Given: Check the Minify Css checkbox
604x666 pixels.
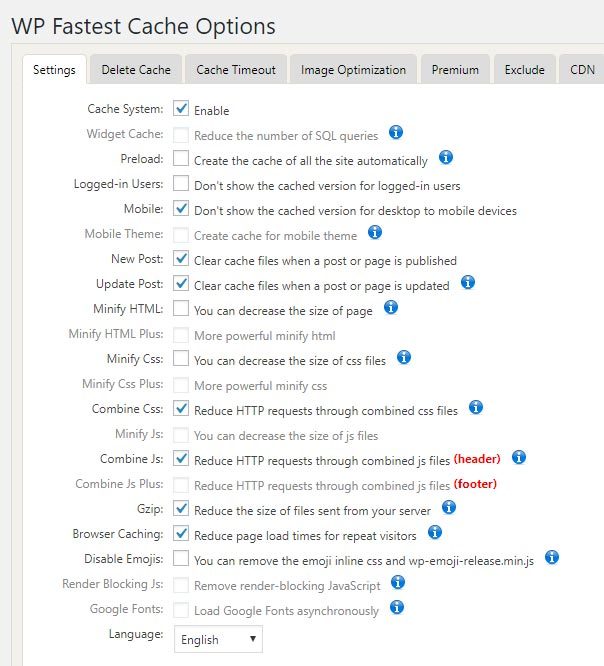Looking at the screenshot, I should coord(181,358).
